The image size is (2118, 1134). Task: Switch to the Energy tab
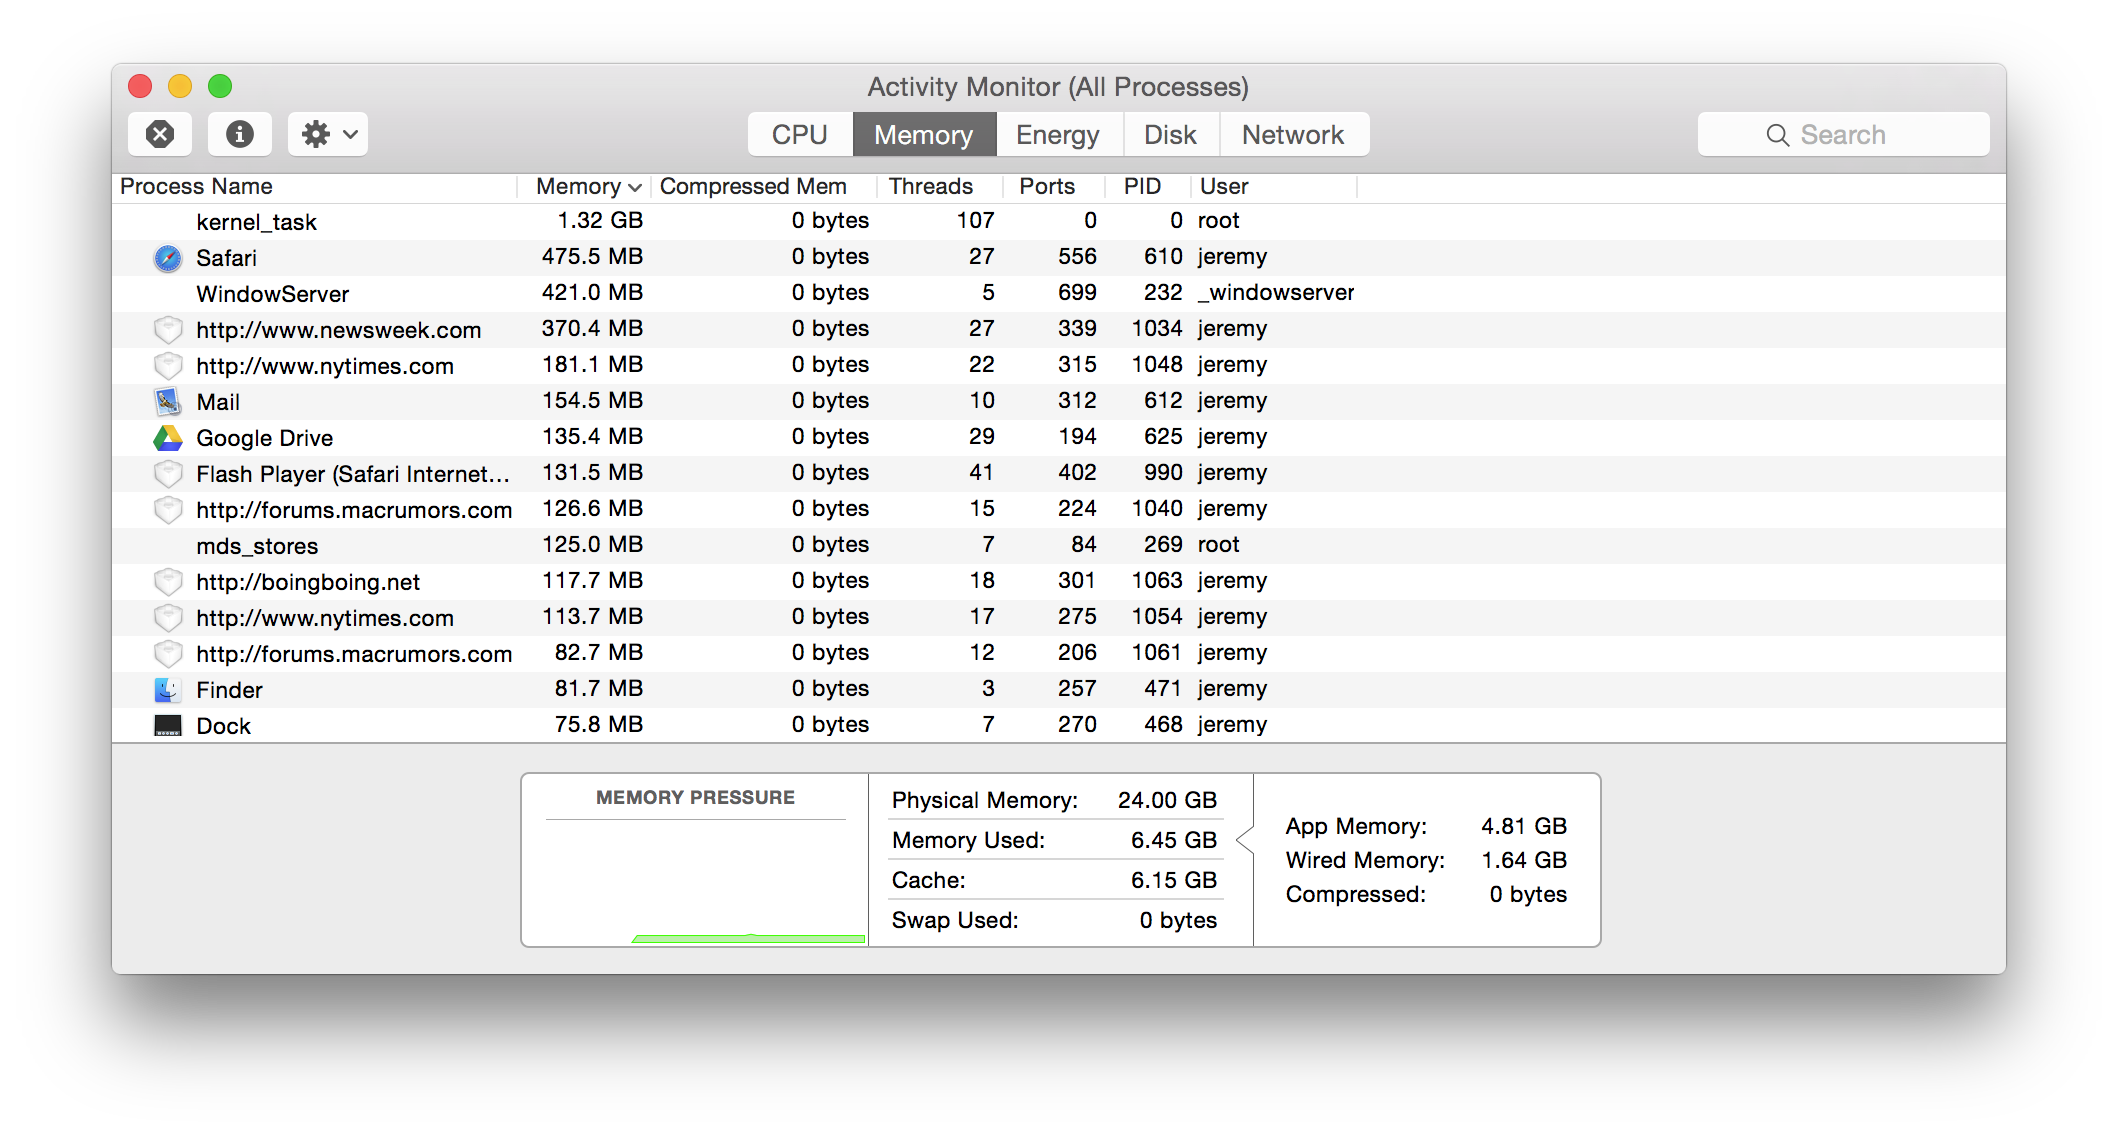(1057, 135)
